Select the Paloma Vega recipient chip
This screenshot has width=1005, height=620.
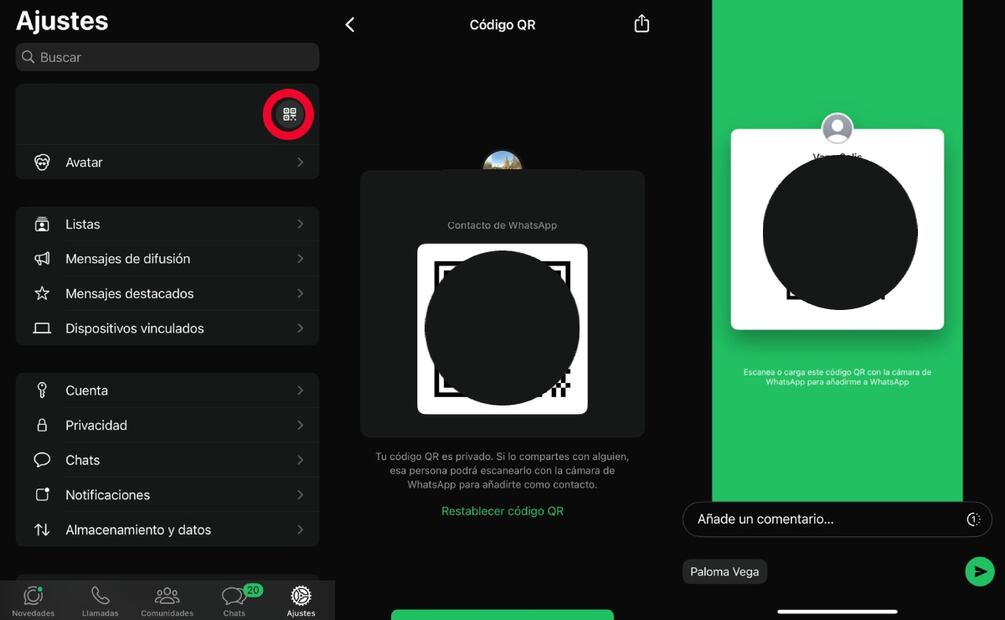[724, 572]
